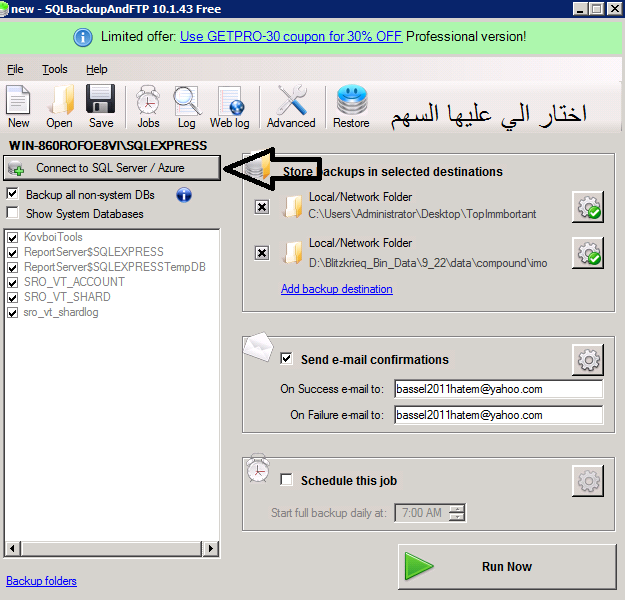Open the File menu
The height and width of the screenshot is (600, 625).
coord(15,69)
